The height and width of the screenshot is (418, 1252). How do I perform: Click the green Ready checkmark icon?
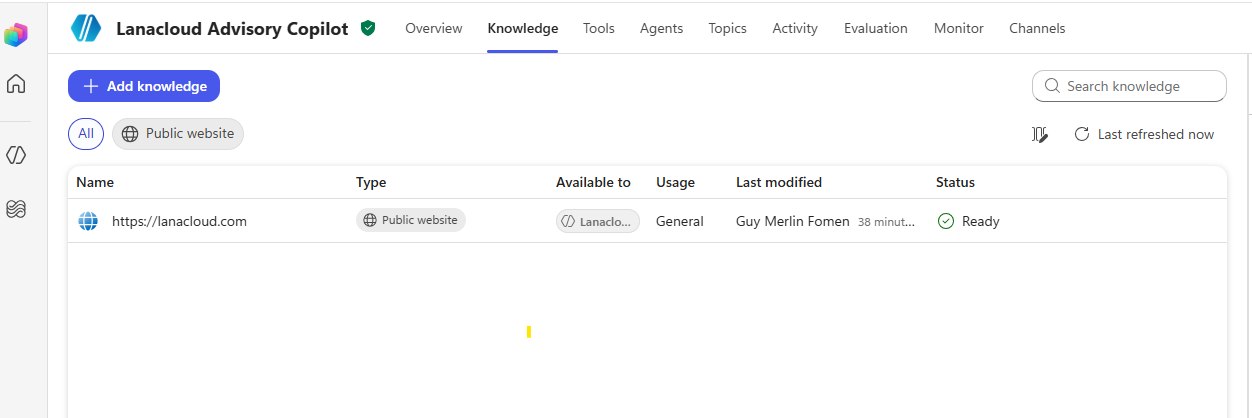[x=945, y=221]
